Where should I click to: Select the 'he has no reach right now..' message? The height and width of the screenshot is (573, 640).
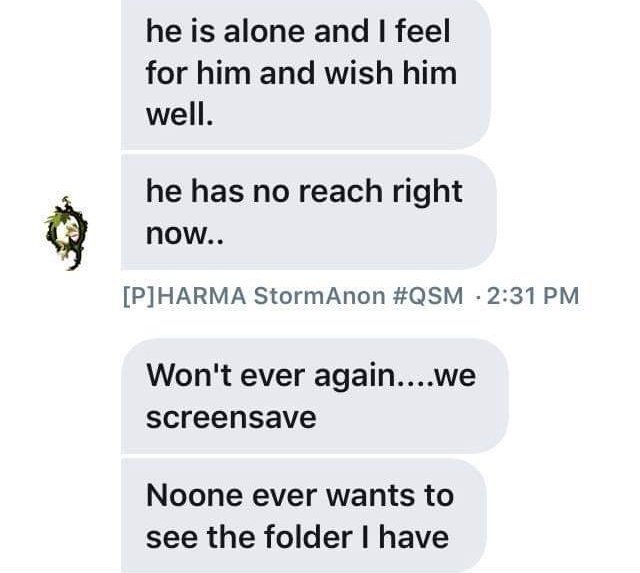pyautogui.click(x=309, y=213)
